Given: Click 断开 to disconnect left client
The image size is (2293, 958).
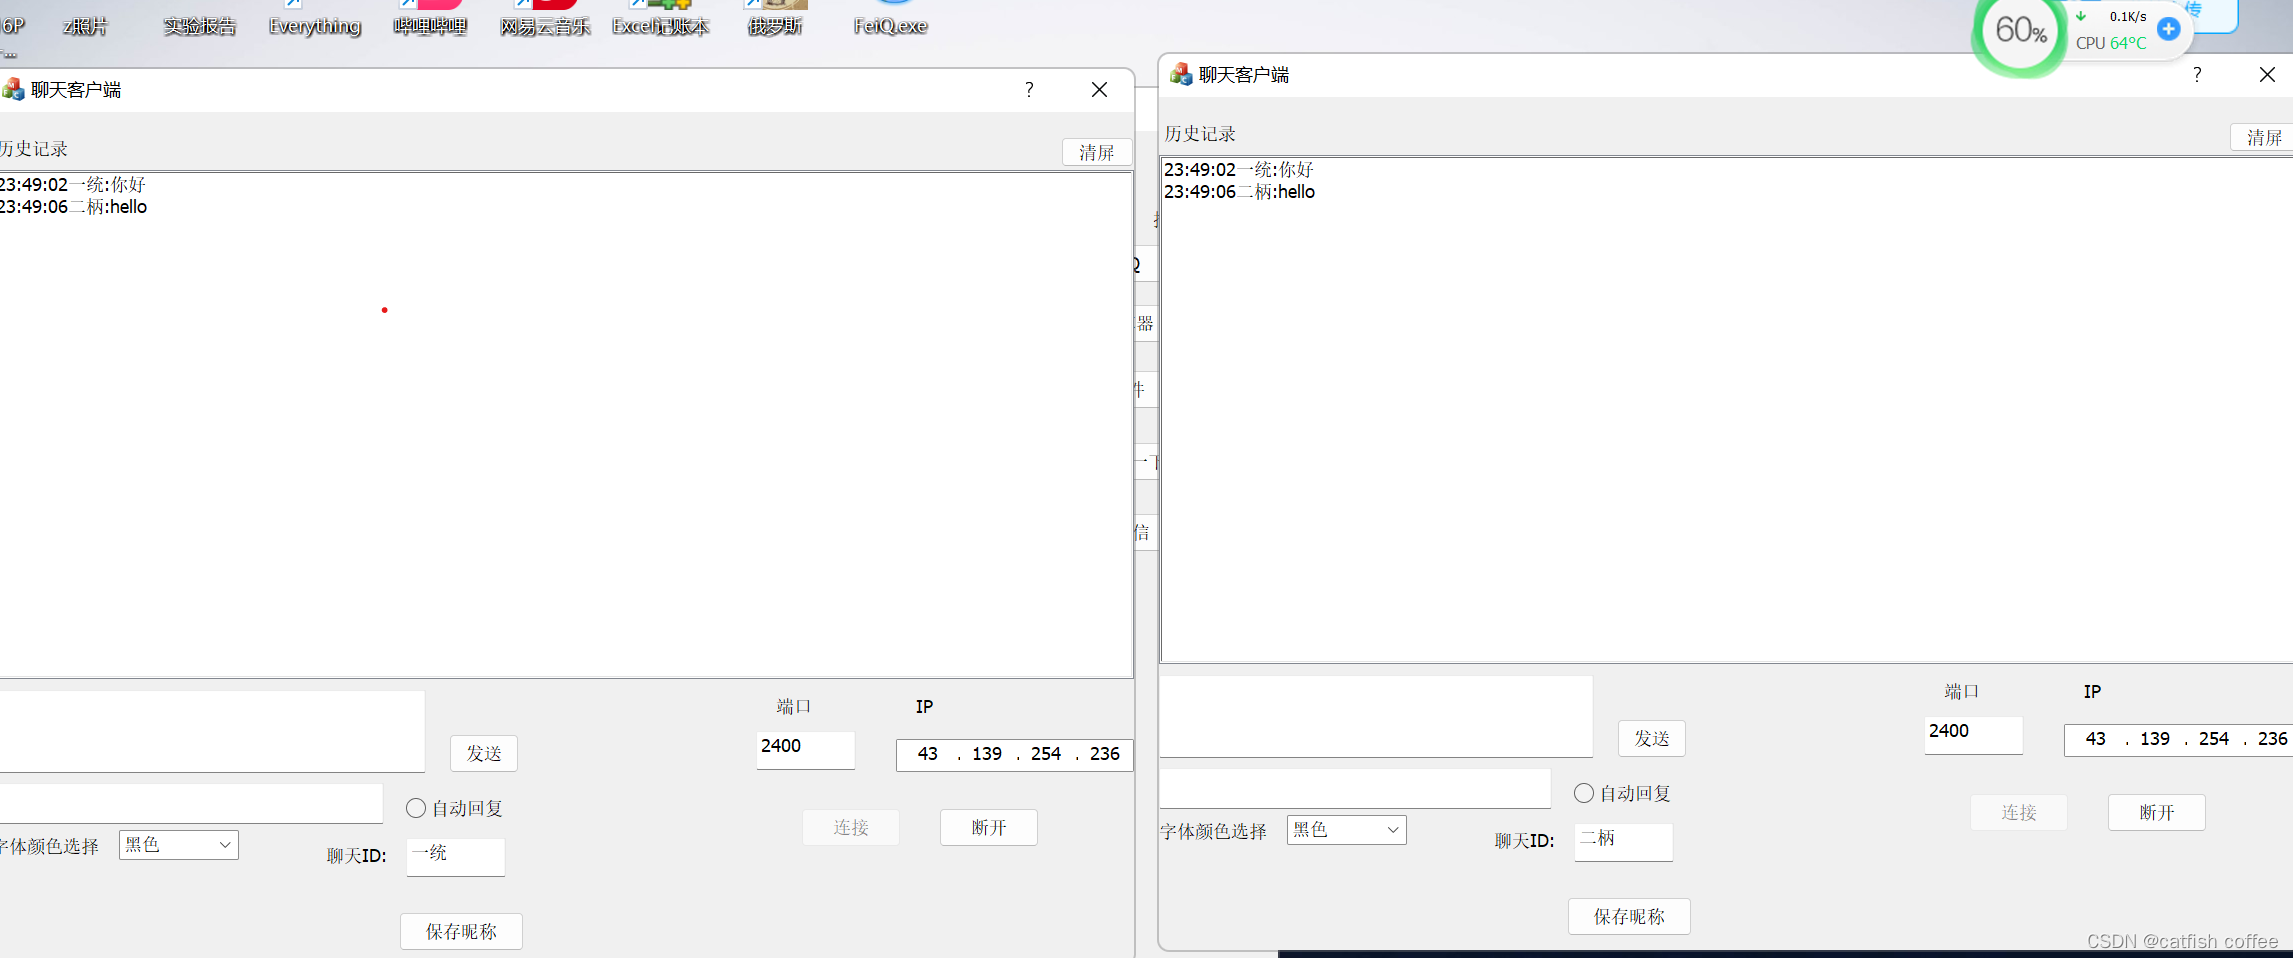Looking at the screenshot, I should pyautogui.click(x=989, y=827).
